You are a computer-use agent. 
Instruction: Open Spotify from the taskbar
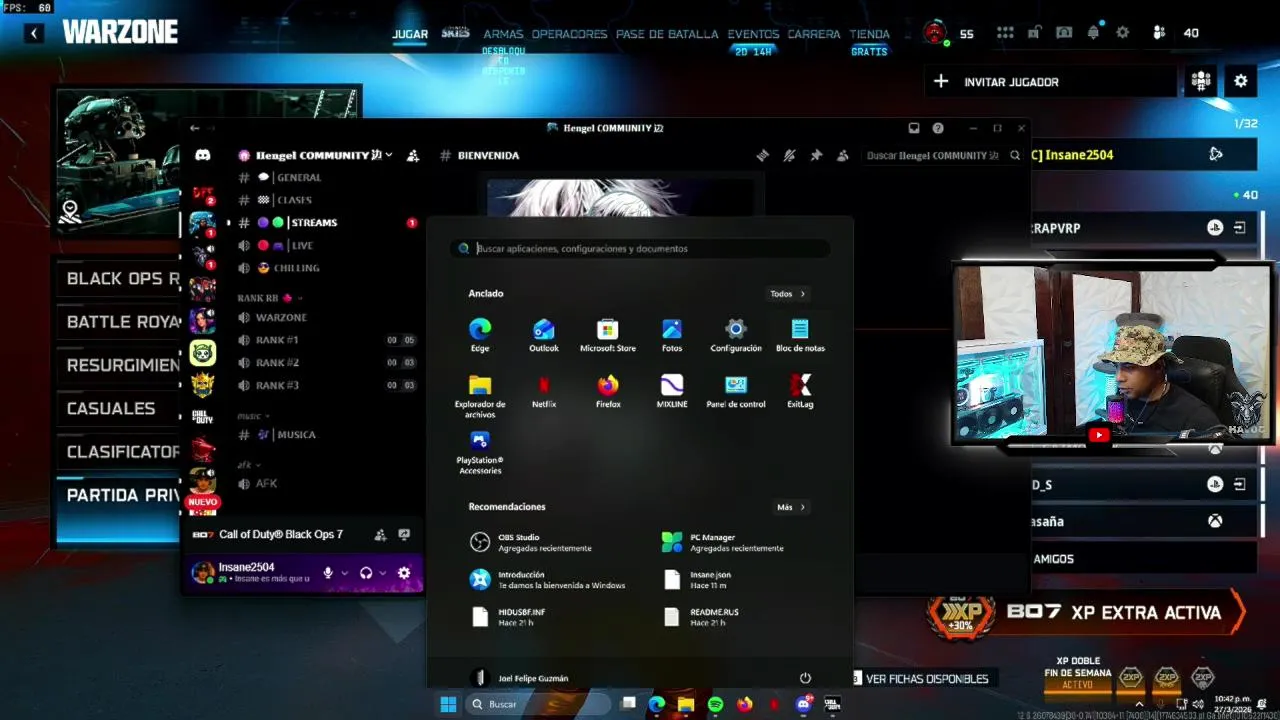click(715, 704)
